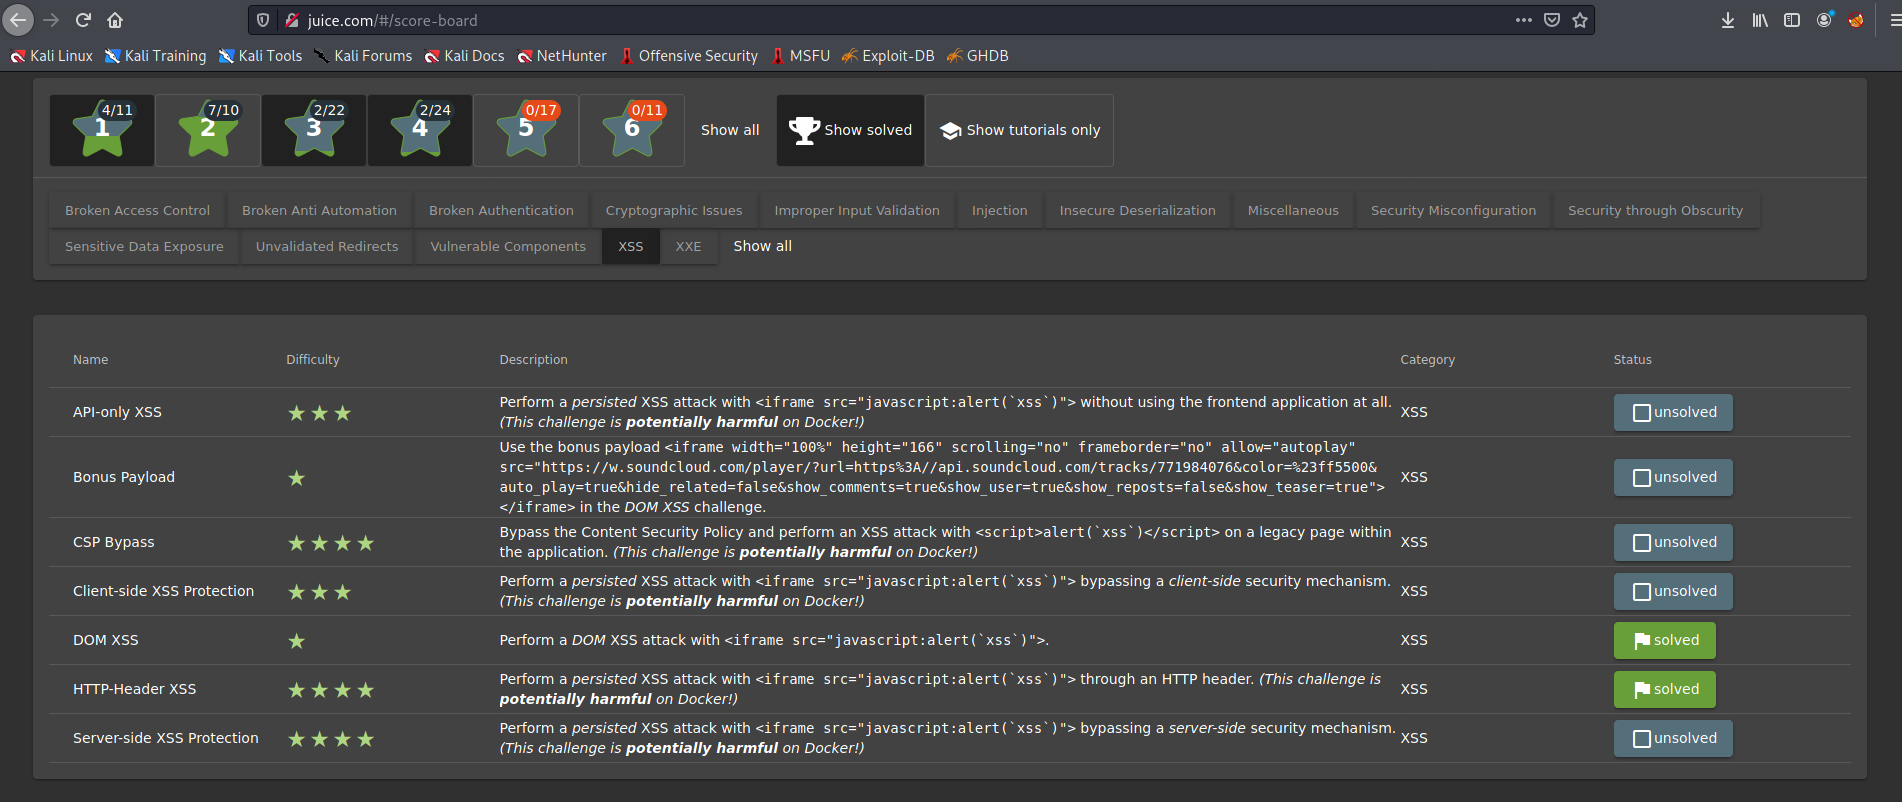The height and width of the screenshot is (802, 1902).
Task: Select Security Misconfiguration category
Action: [x=1454, y=210]
